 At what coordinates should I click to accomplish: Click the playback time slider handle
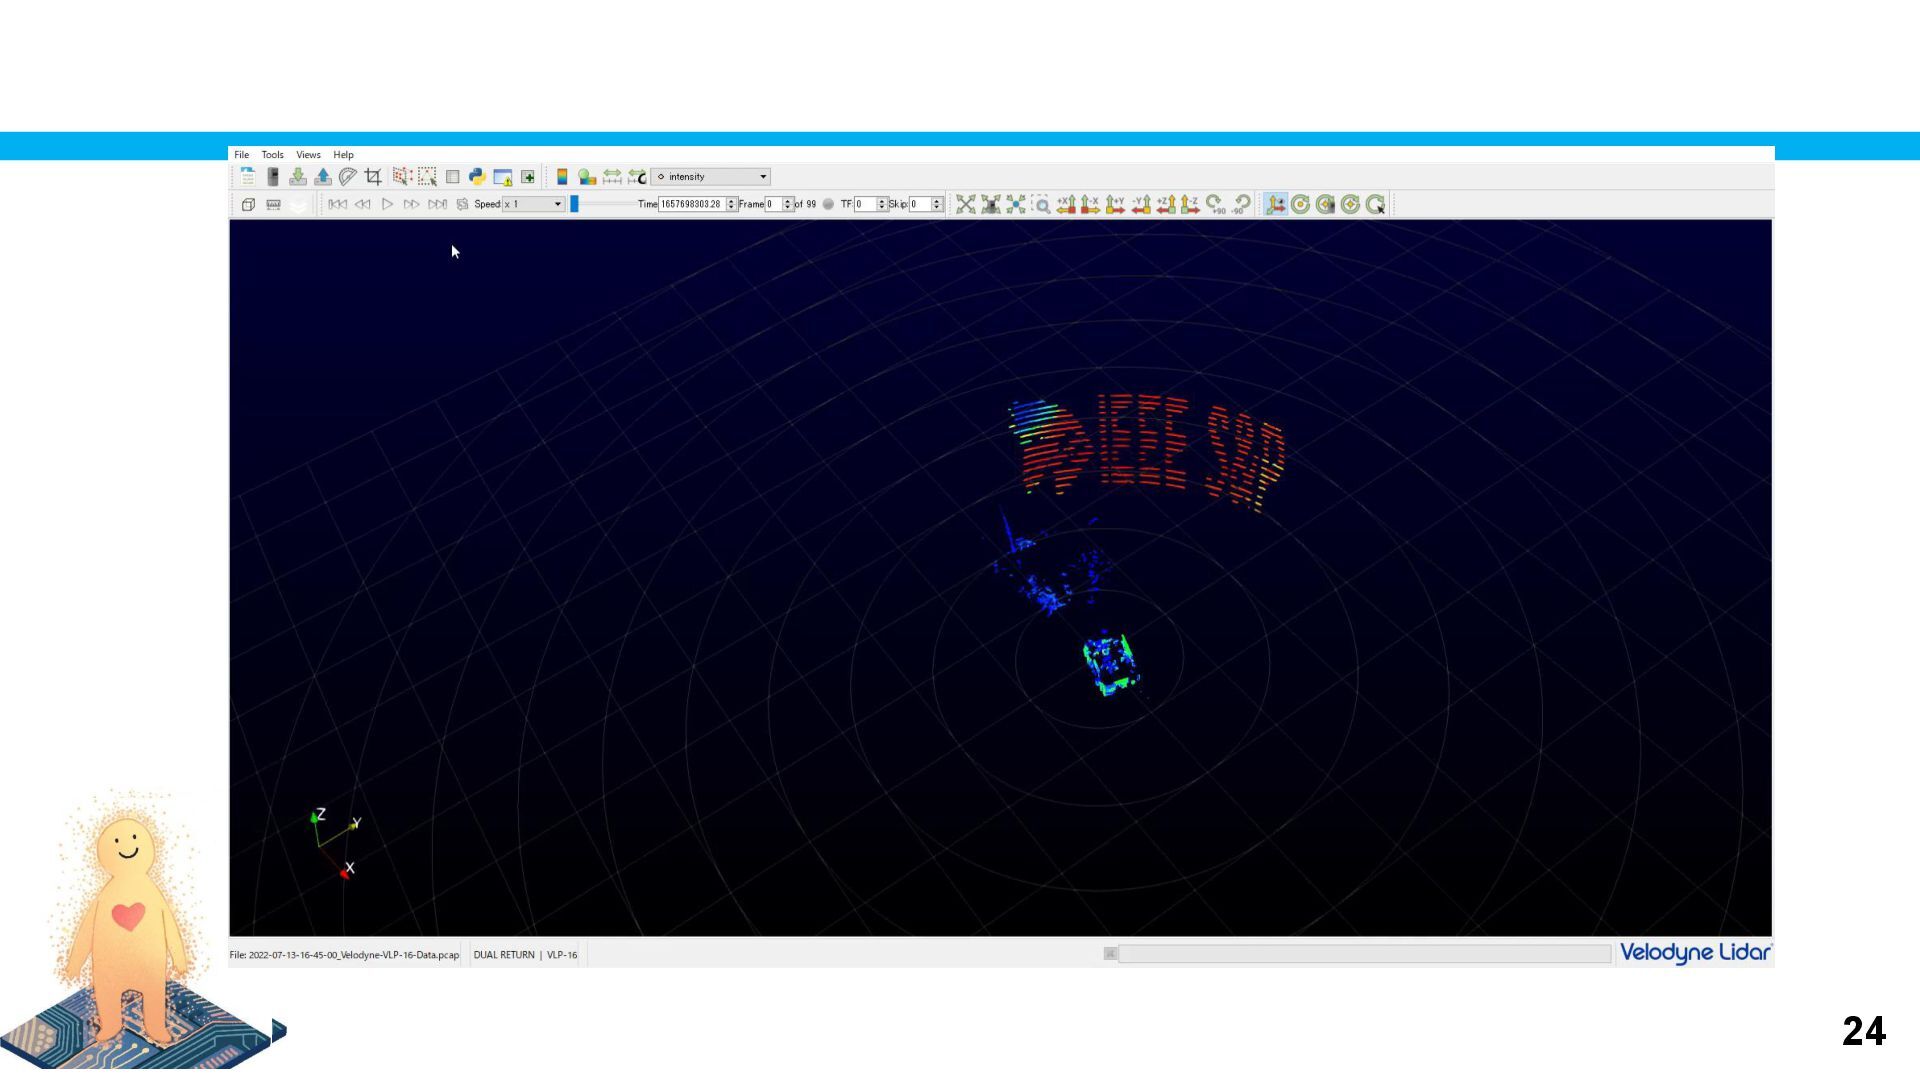pos(575,204)
